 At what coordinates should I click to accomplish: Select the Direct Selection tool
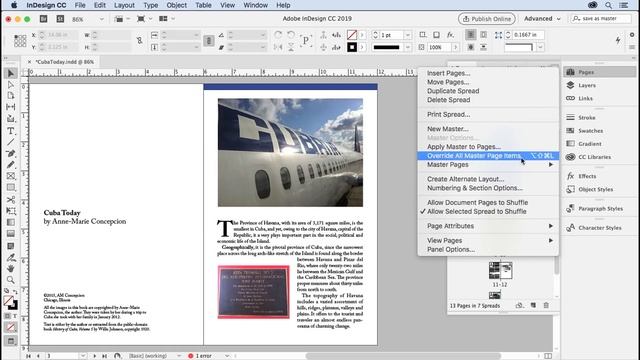tap(11, 85)
